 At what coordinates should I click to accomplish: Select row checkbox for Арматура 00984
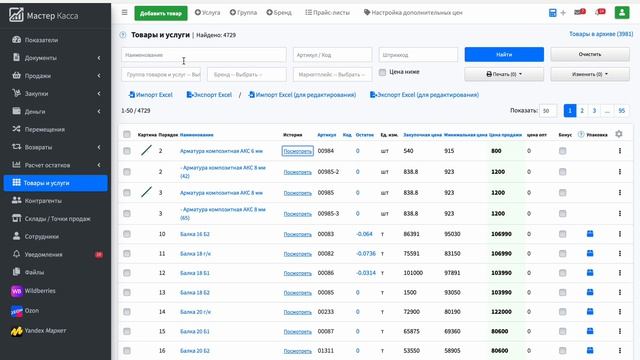tap(127, 151)
